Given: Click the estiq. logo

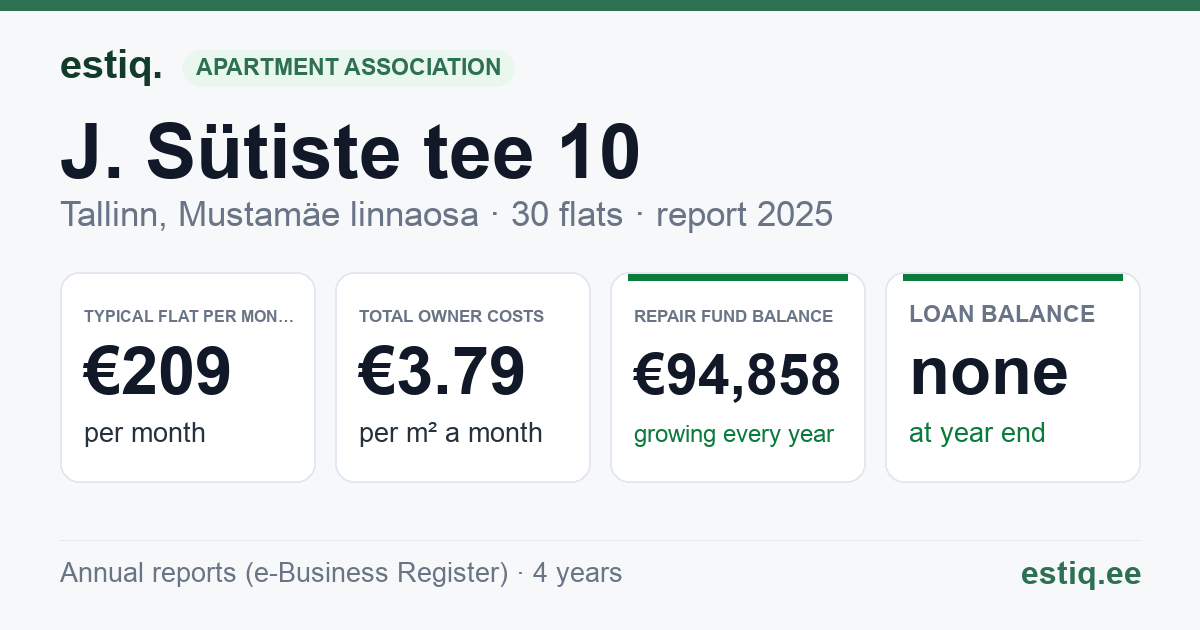Looking at the screenshot, I should point(111,66).
